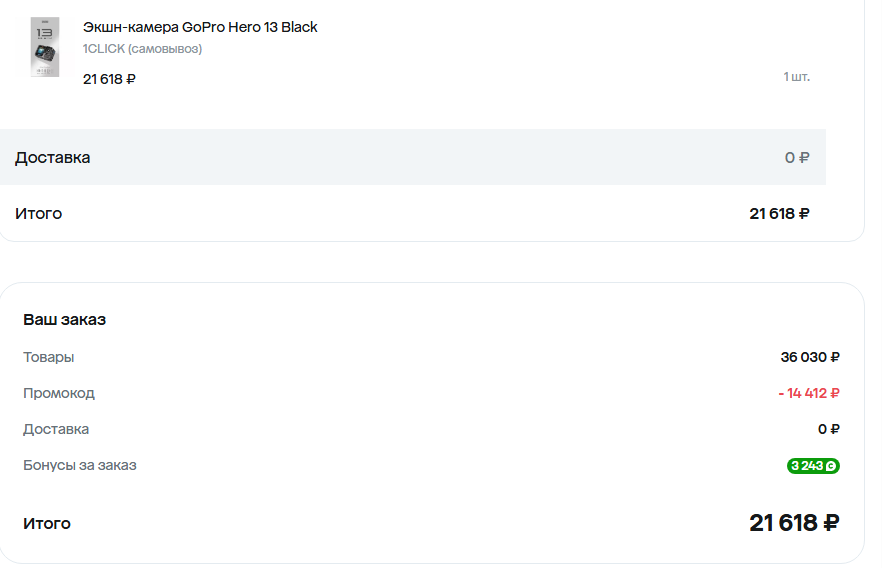The width and height of the screenshot is (882, 568).
Task: Click delivery 0 ₽ in Ваш заказ summary
Action: (828, 429)
